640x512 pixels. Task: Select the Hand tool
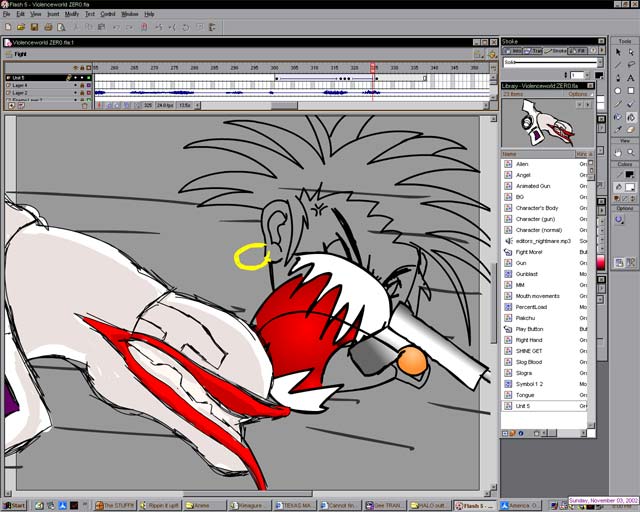click(x=618, y=152)
